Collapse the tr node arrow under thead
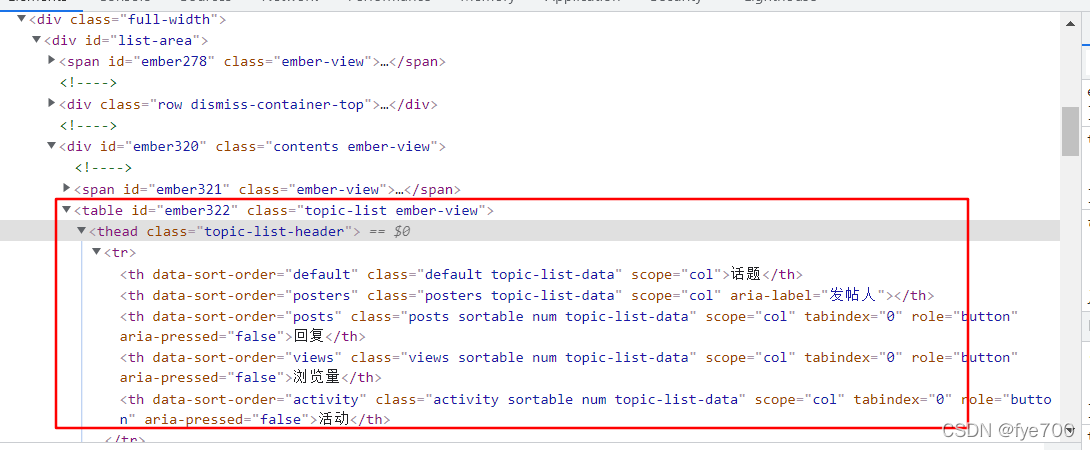1090x450 pixels. pos(97,252)
